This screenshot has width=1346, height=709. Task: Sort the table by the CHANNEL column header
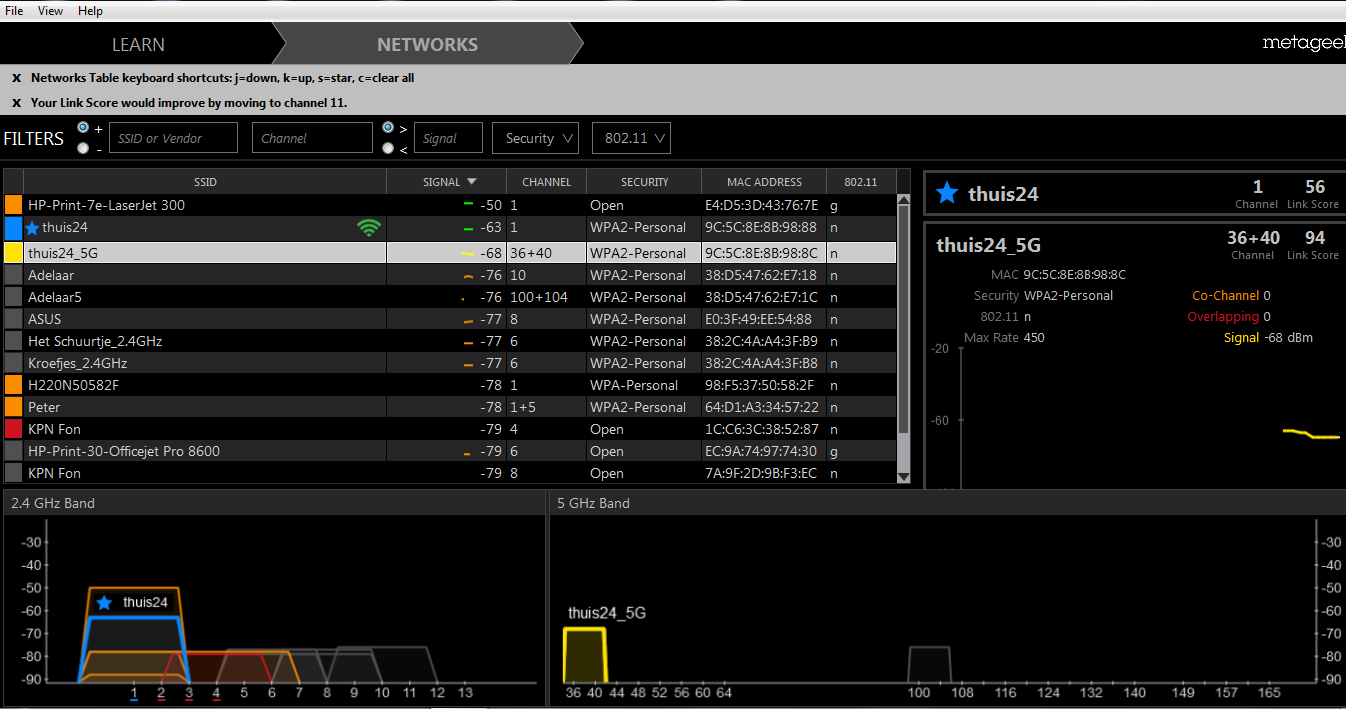coord(546,182)
